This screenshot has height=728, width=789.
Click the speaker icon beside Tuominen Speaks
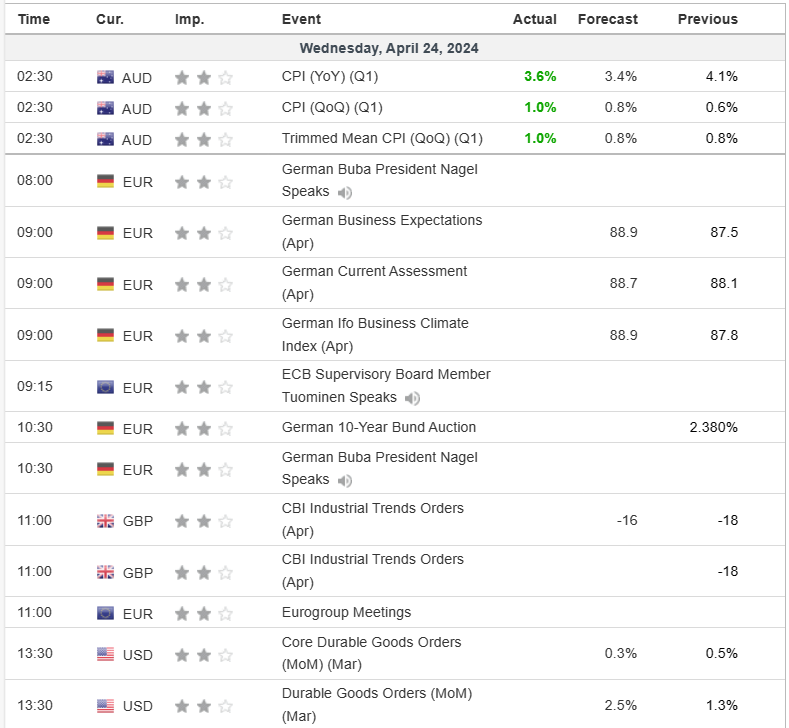click(412, 398)
